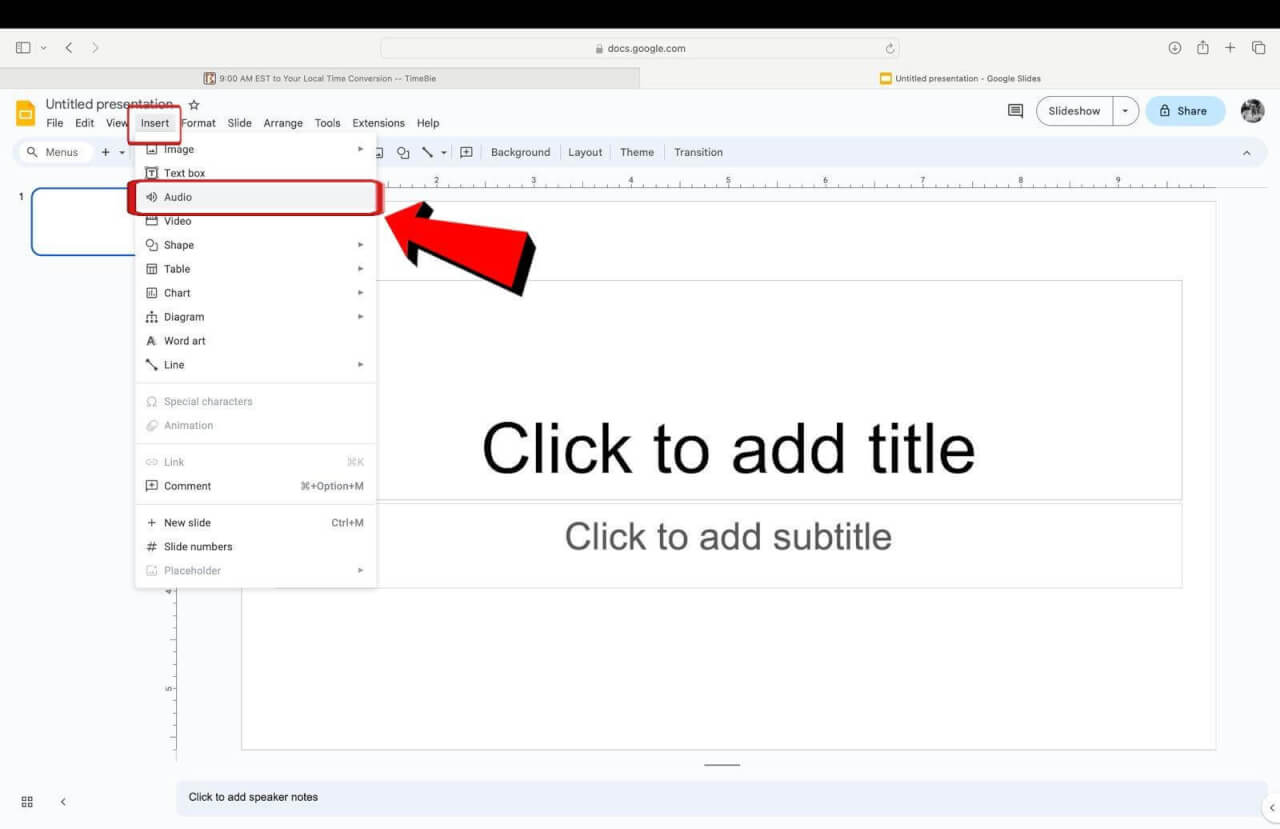1280x829 pixels.
Task: Switch to the Google Slides browser tab
Action: (962, 77)
